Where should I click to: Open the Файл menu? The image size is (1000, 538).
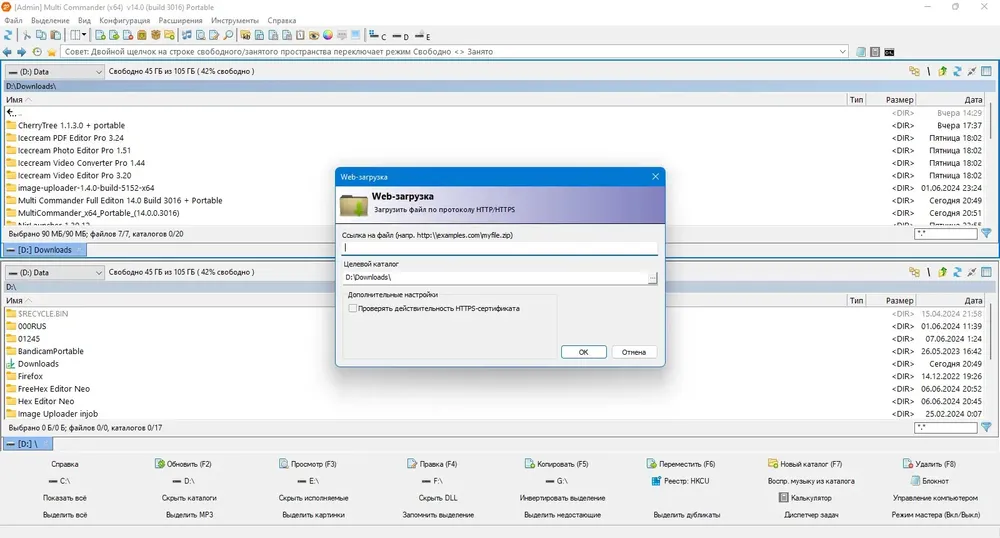coord(13,20)
